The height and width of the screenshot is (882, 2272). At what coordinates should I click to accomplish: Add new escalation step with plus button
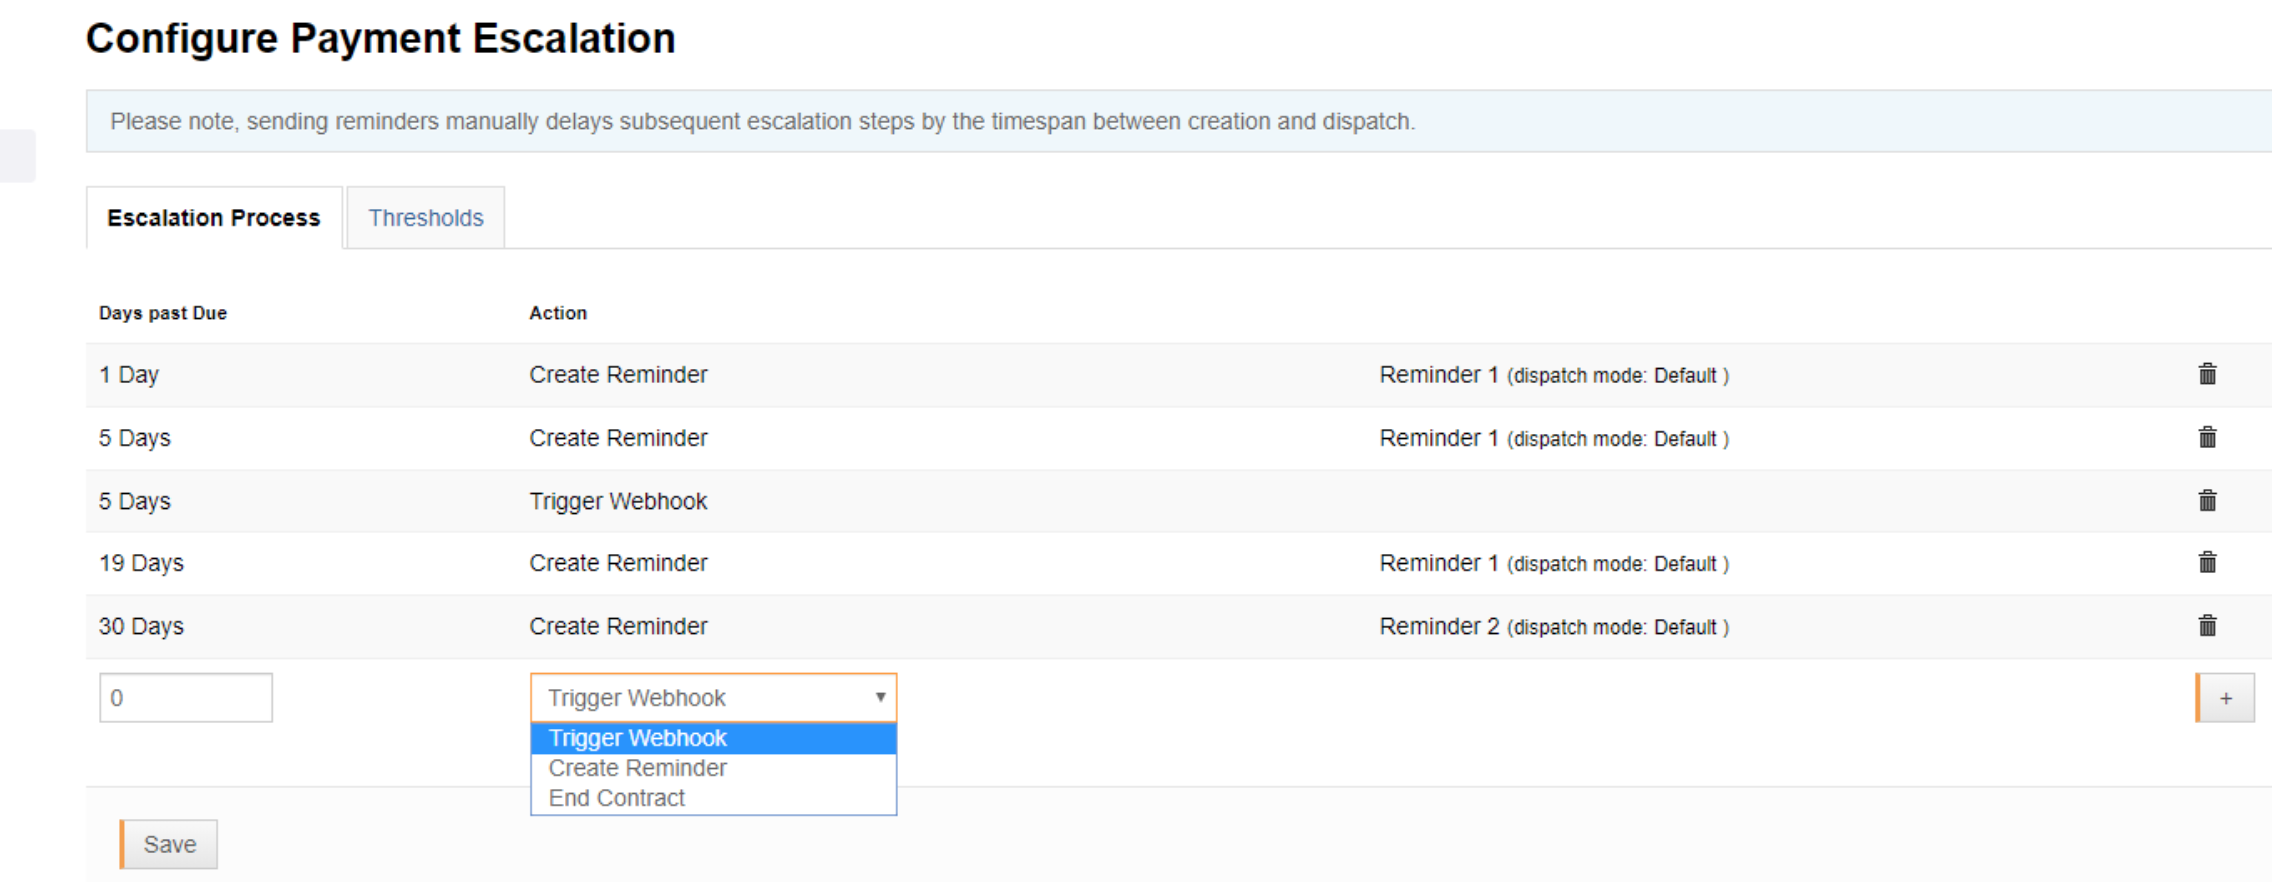(2225, 698)
